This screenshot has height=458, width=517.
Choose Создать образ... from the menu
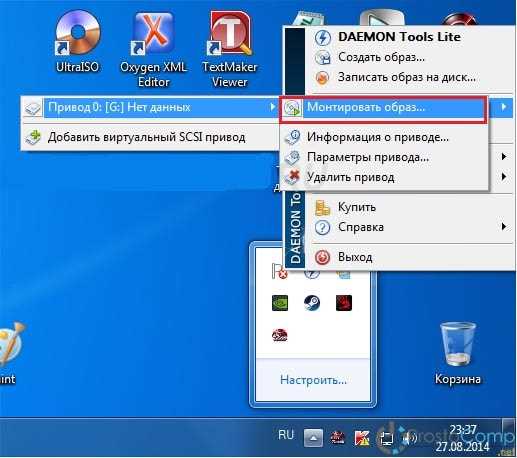point(382,57)
